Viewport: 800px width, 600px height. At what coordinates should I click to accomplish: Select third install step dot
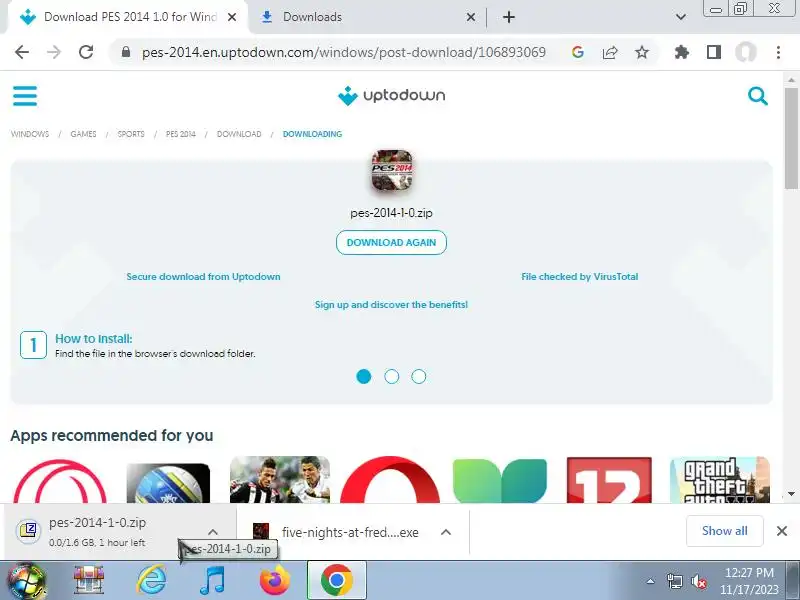[419, 377]
